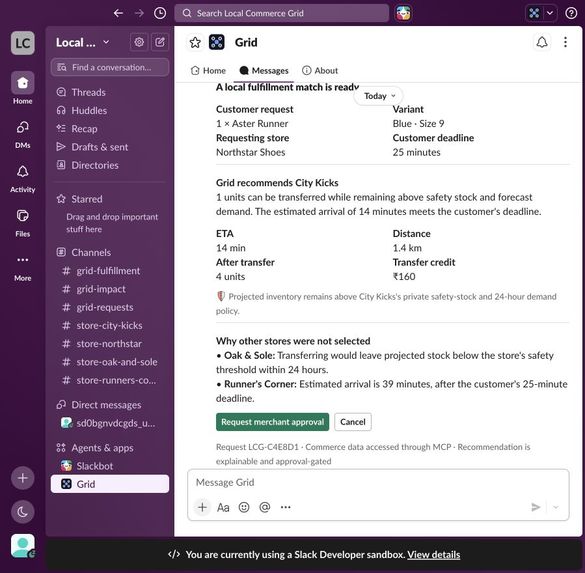Toggle Aa text formatting in composer
The height and width of the screenshot is (573, 585).
coord(223,507)
